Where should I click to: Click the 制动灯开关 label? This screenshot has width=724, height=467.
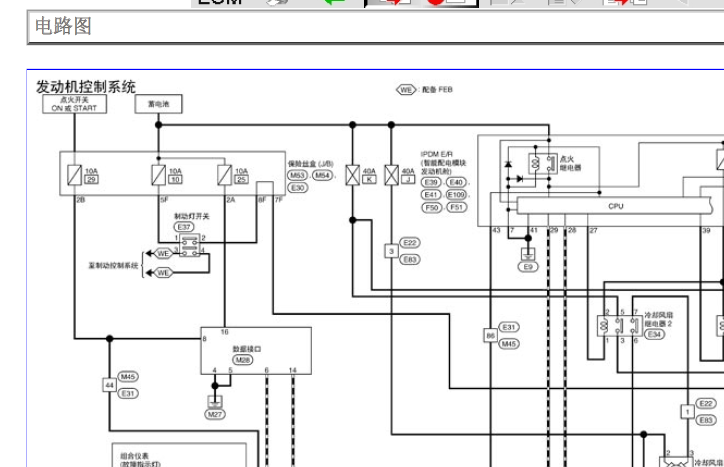[x=192, y=216]
